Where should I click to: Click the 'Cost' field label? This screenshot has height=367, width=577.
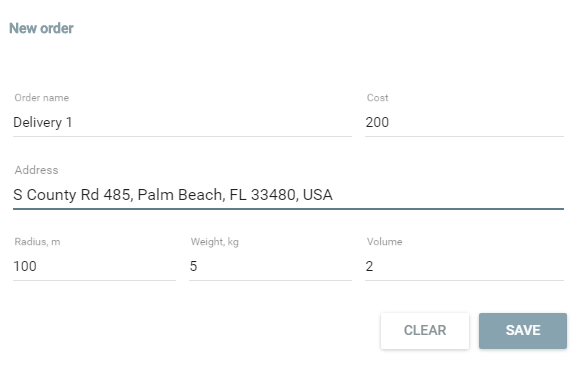point(377,98)
